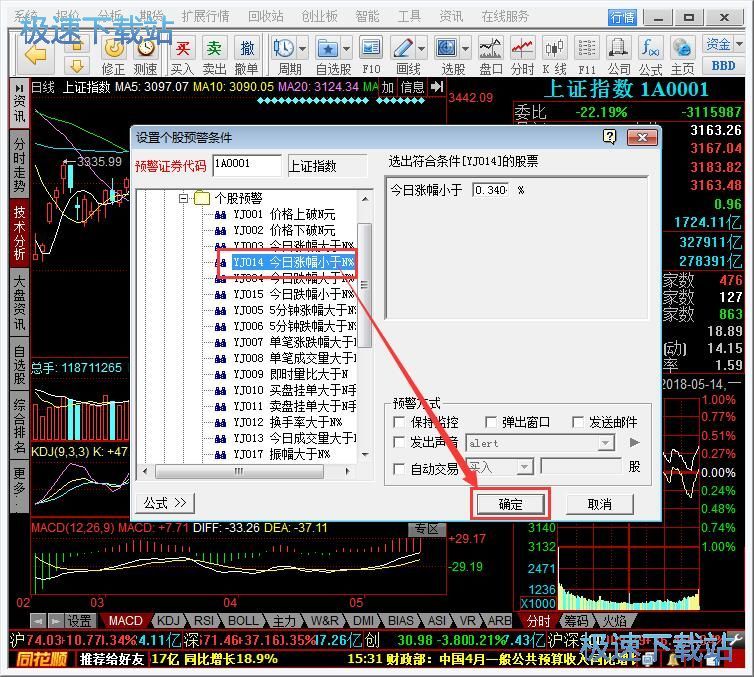Tick the 弹出窗口 checkbox
The width and height of the screenshot is (754, 677).
tap(491, 423)
